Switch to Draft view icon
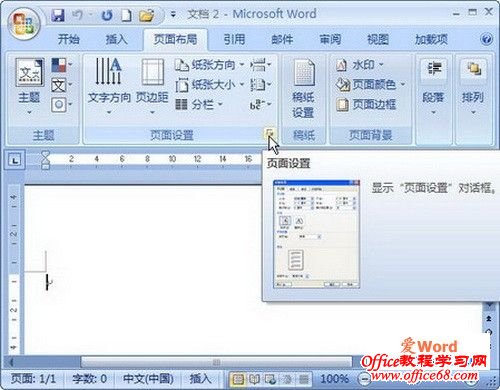The height and width of the screenshot is (390, 500). [303, 379]
